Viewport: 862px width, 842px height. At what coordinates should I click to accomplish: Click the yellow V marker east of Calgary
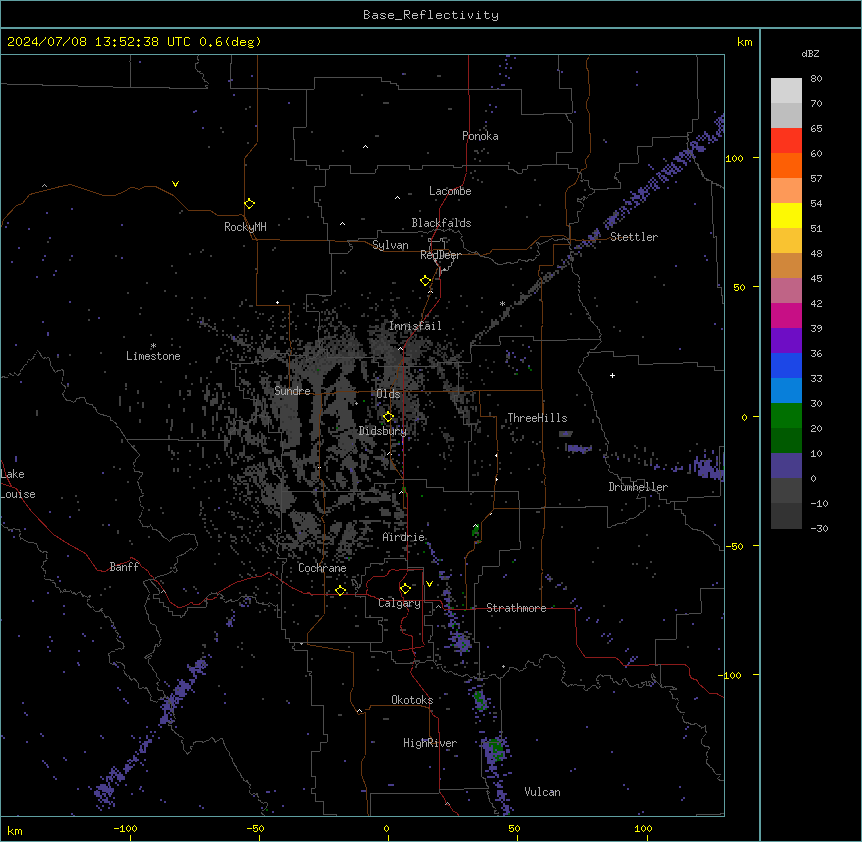pos(429,584)
